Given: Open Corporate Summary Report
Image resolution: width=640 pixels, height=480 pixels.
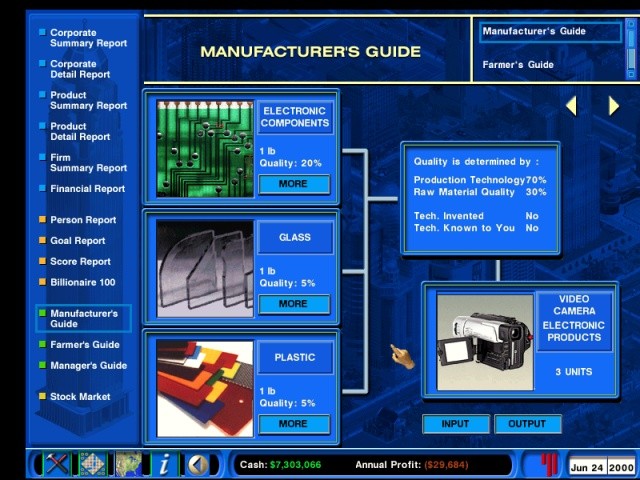Looking at the screenshot, I should [x=88, y=38].
